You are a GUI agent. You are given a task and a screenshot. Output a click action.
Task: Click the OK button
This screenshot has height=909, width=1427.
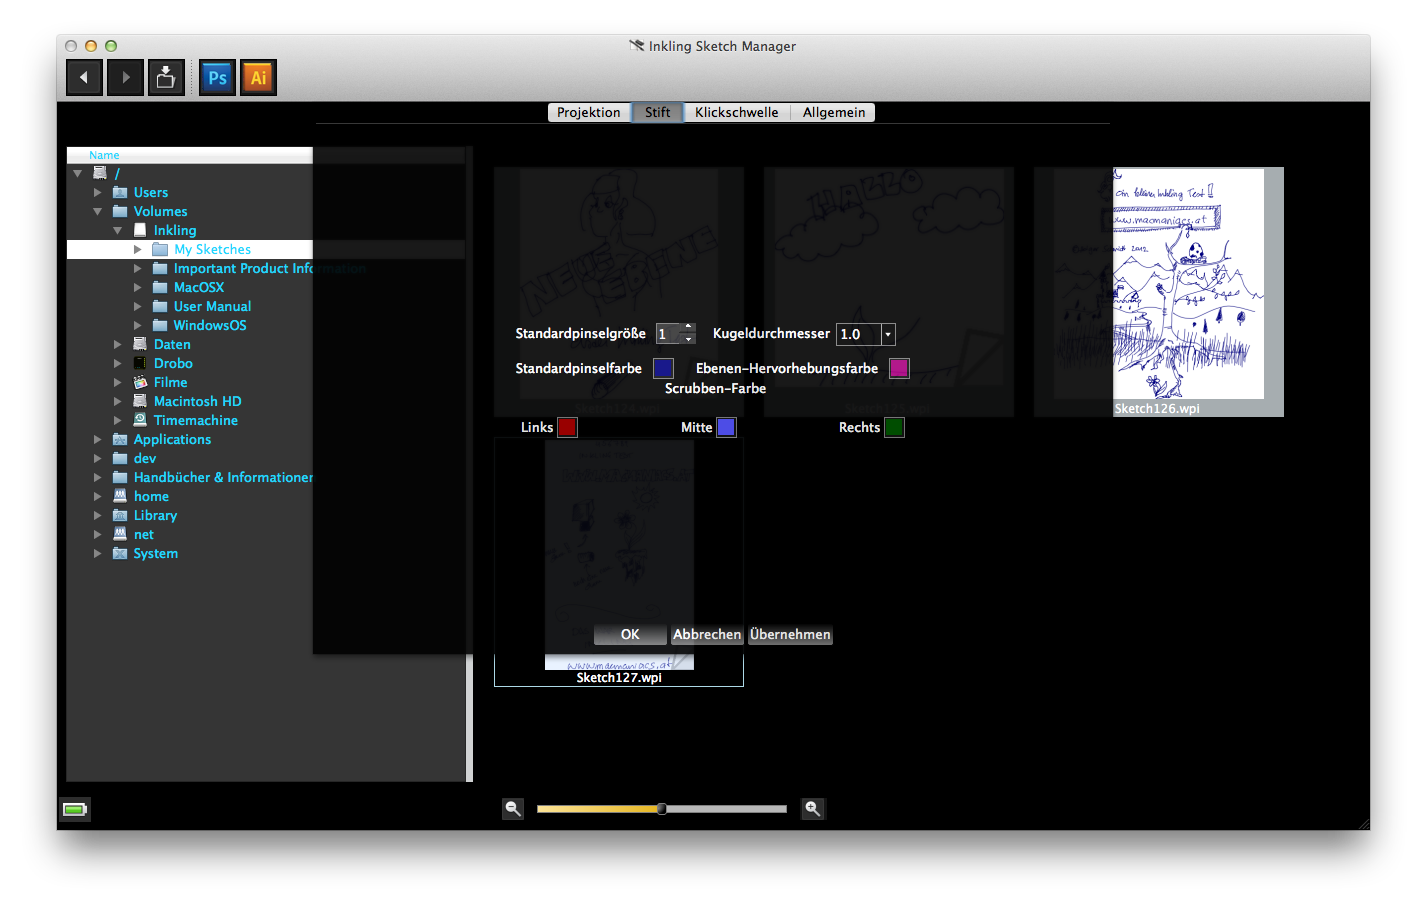click(x=630, y=634)
